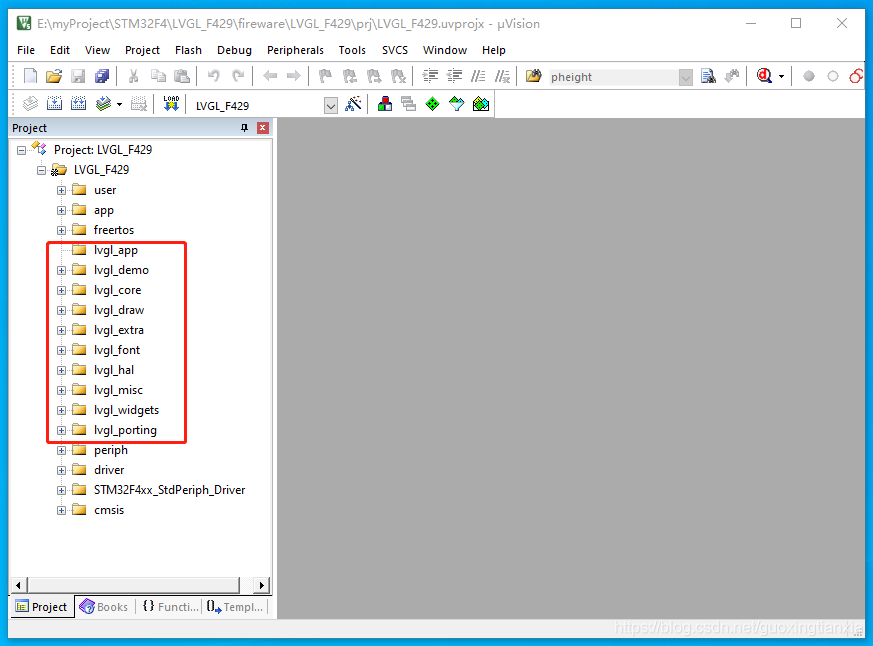Open Select Software Packs icon
The height and width of the screenshot is (646, 873).
(x=457, y=104)
